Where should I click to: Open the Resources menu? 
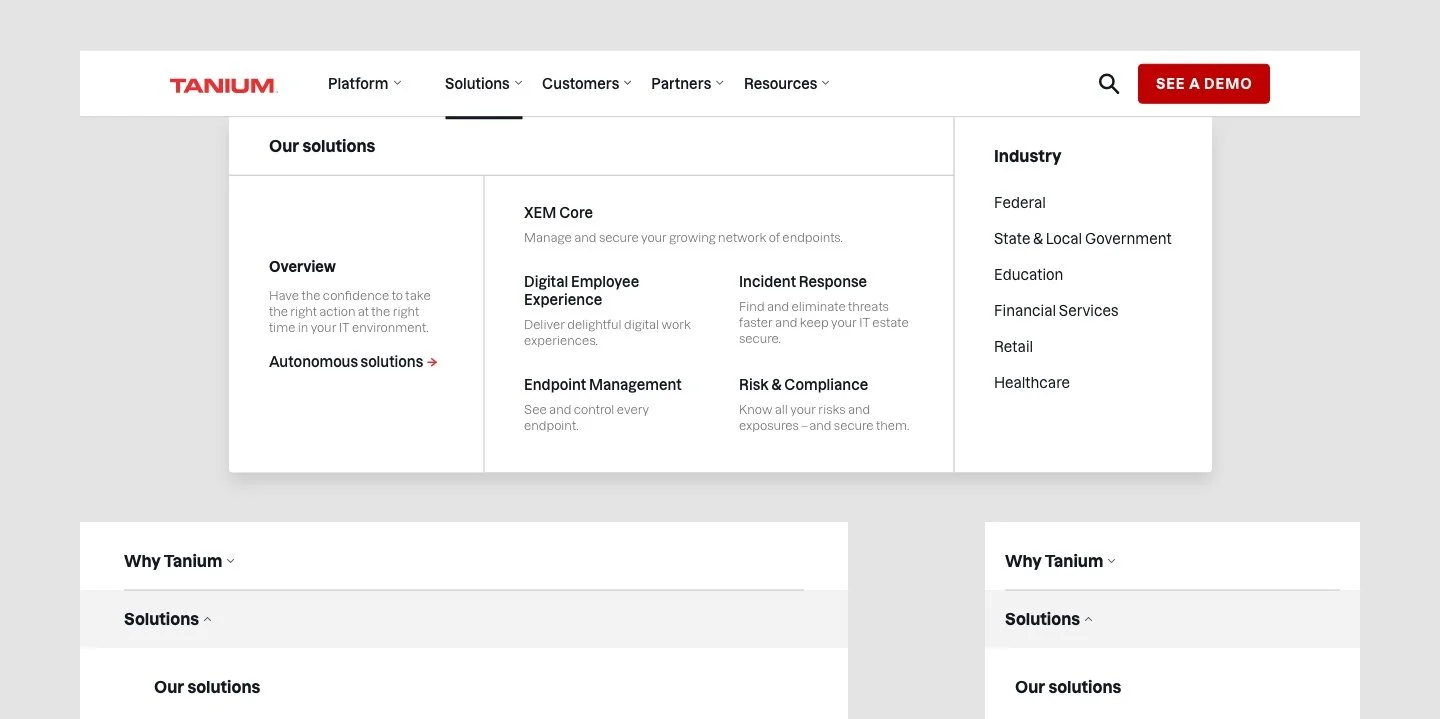787,84
